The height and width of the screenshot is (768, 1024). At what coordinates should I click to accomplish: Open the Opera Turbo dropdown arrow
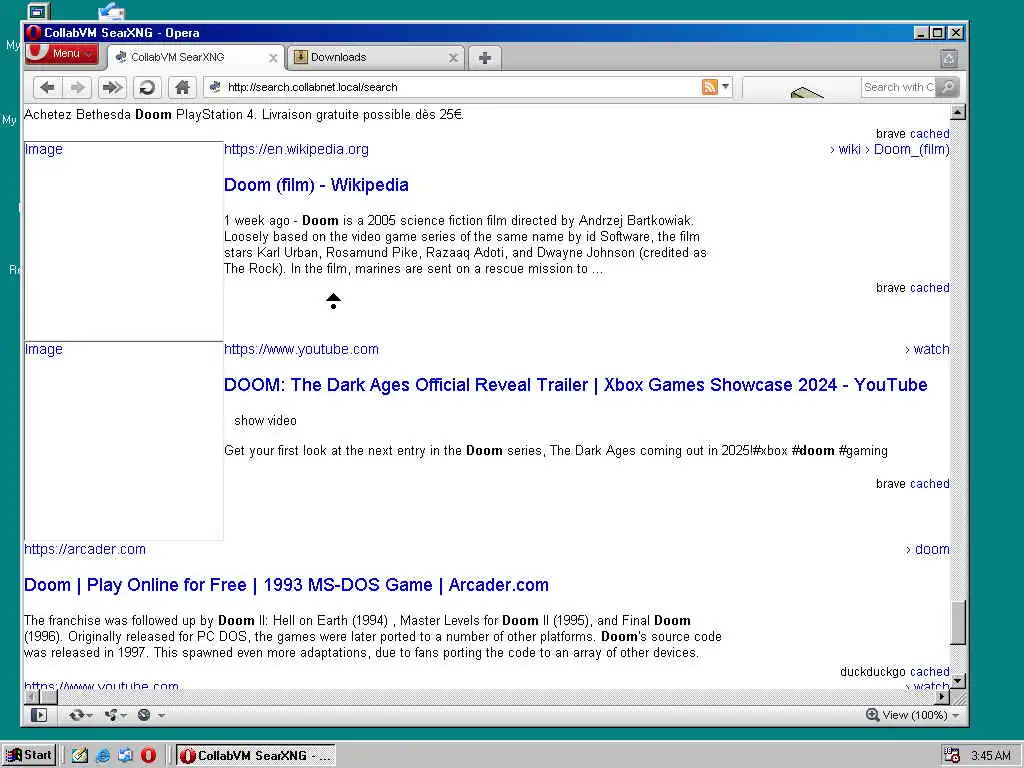pyautogui.click(x=161, y=716)
